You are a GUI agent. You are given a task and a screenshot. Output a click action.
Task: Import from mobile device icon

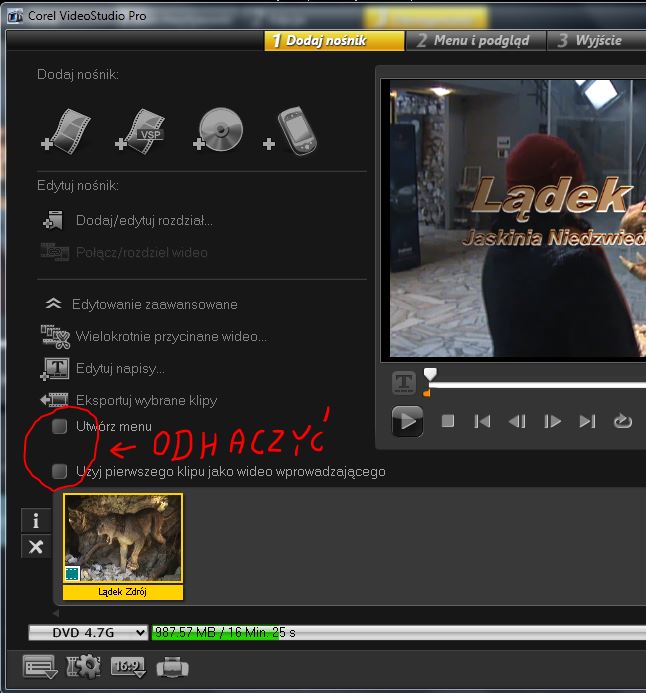tap(292, 130)
